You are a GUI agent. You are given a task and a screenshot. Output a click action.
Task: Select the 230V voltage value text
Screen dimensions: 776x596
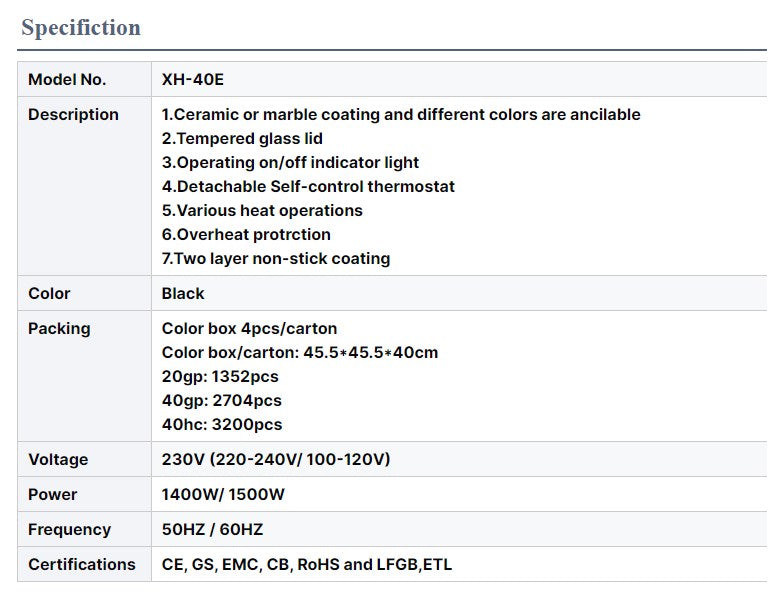276,459
